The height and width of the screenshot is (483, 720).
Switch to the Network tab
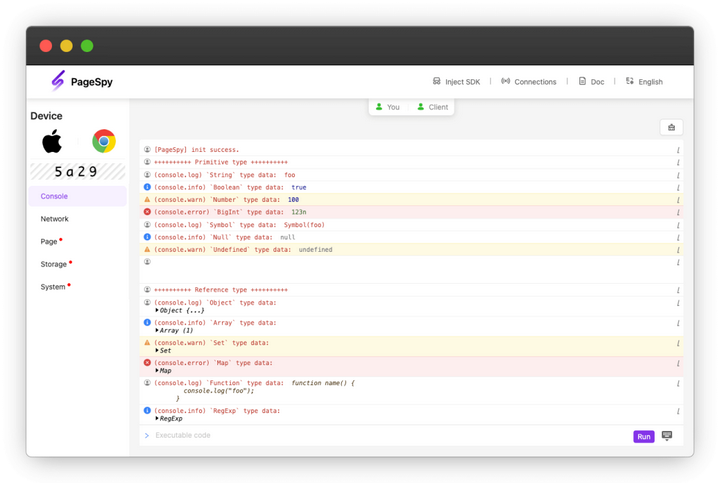coord(55,219)
